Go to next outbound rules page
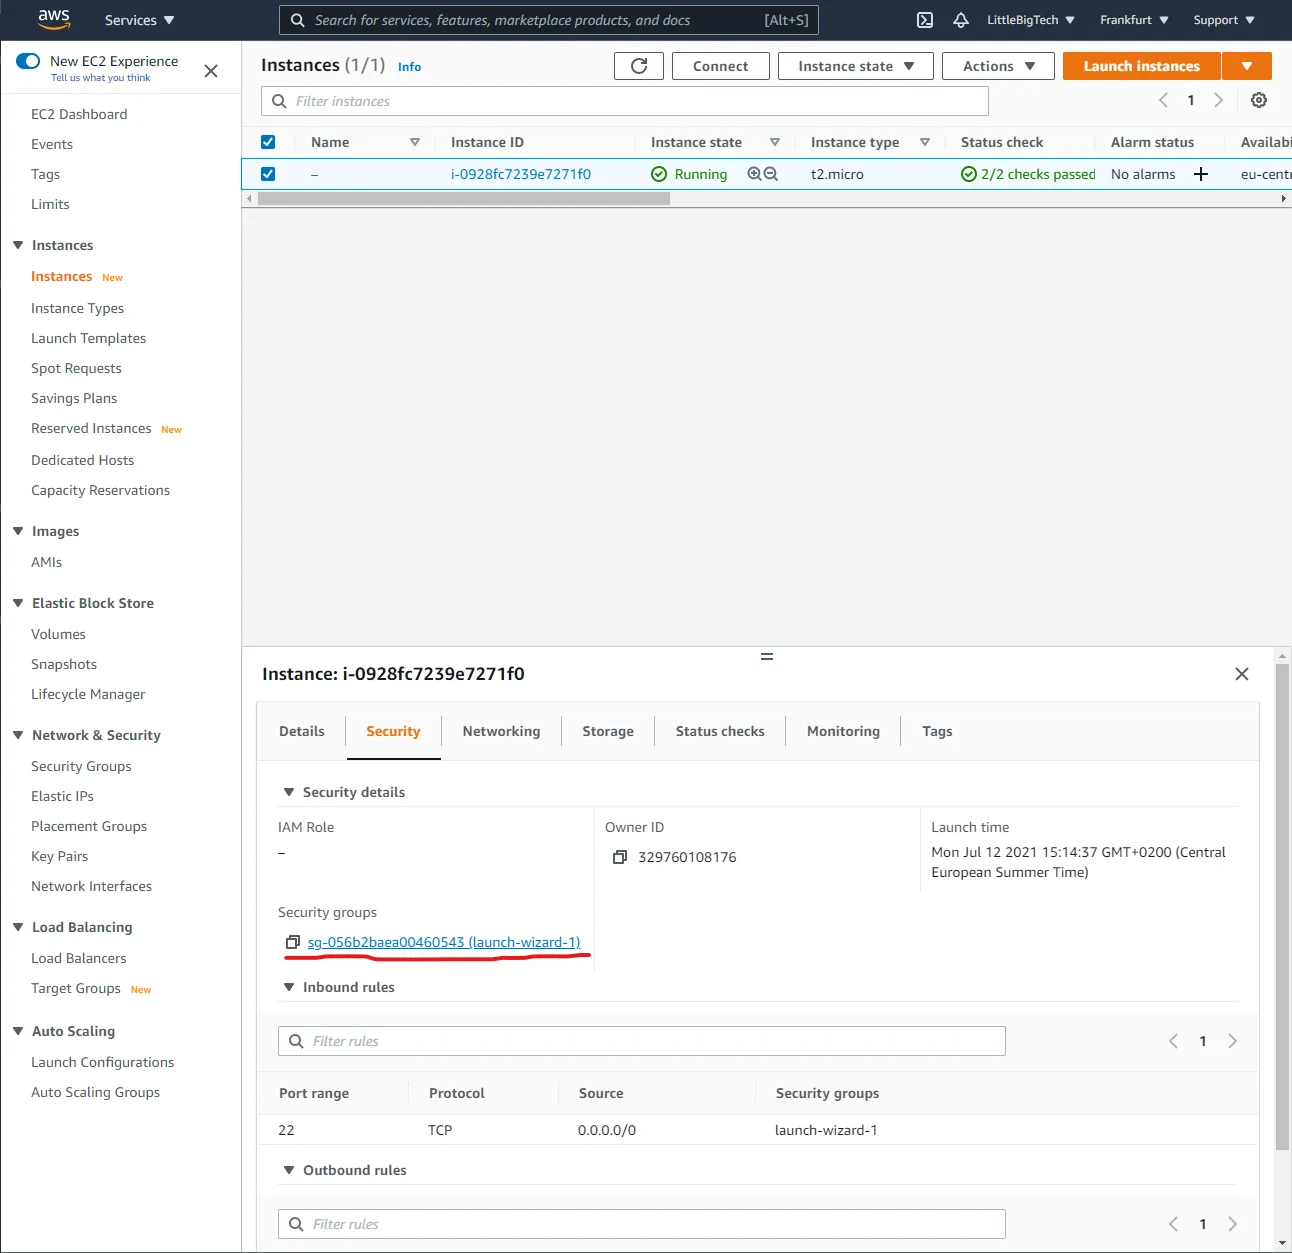This screenshot has height=1253, width=1292. (x=1232, y=1224)
